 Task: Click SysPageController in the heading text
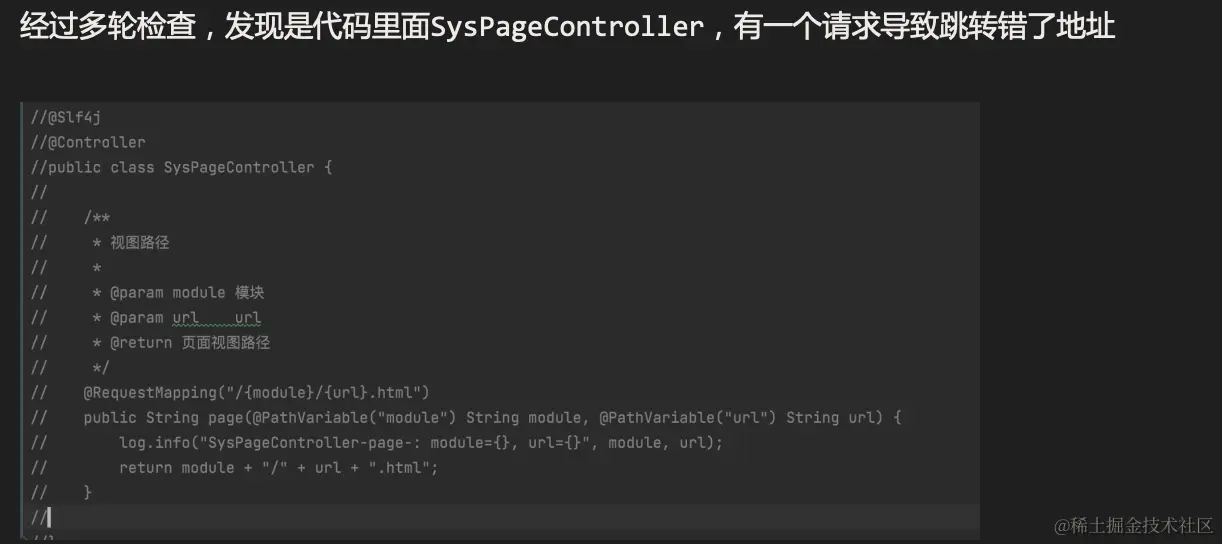567,27
